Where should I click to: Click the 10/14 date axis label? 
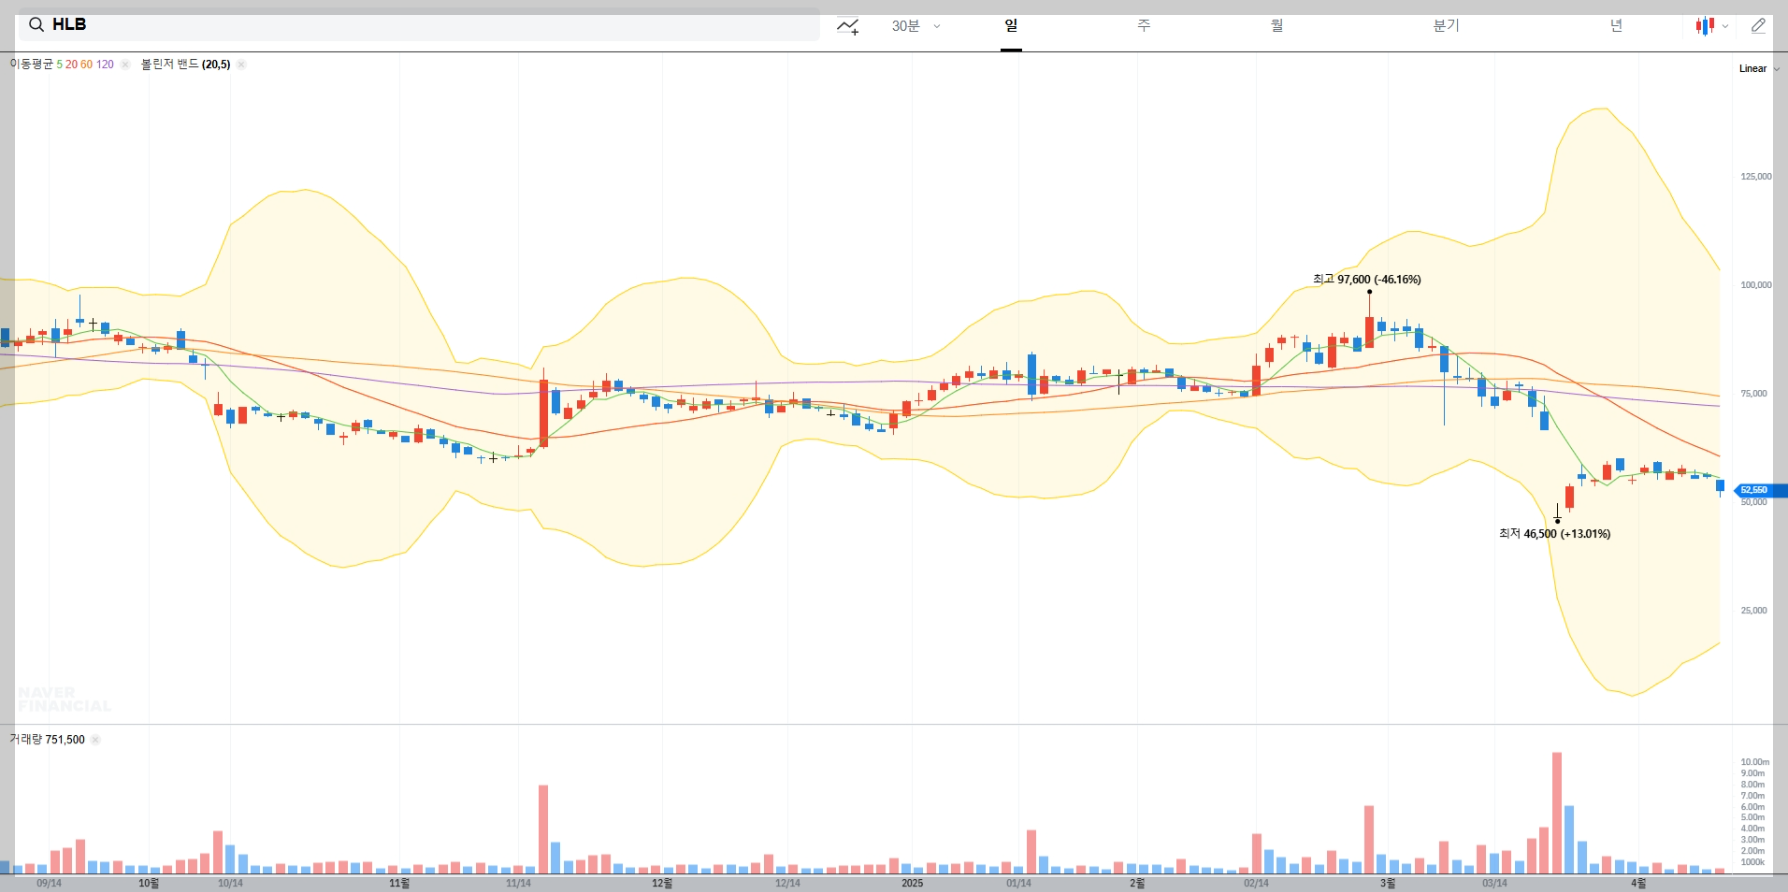(230, 883)
